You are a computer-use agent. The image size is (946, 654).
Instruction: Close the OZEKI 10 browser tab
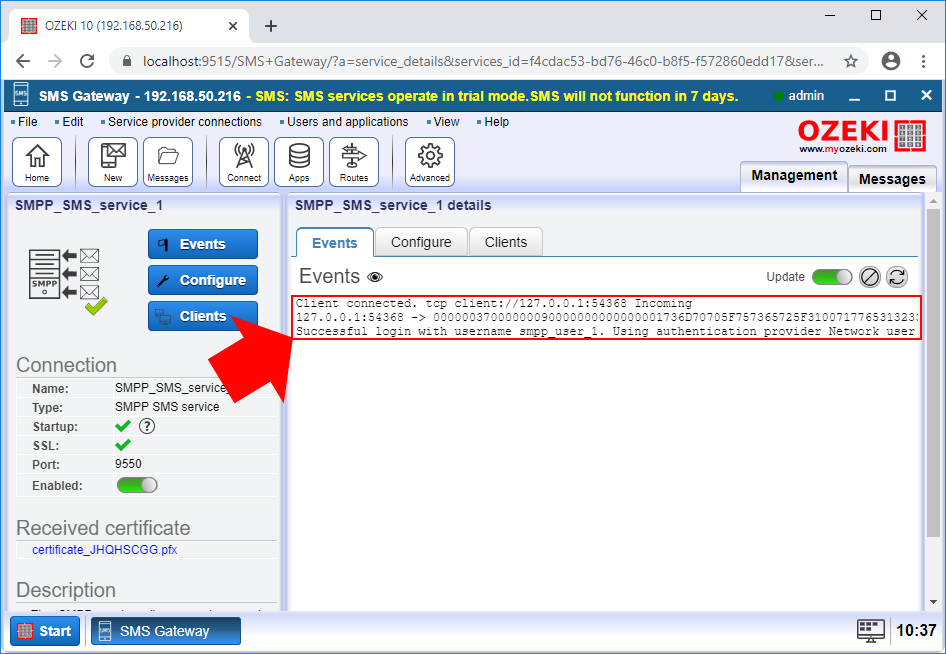tap(233, 26)
